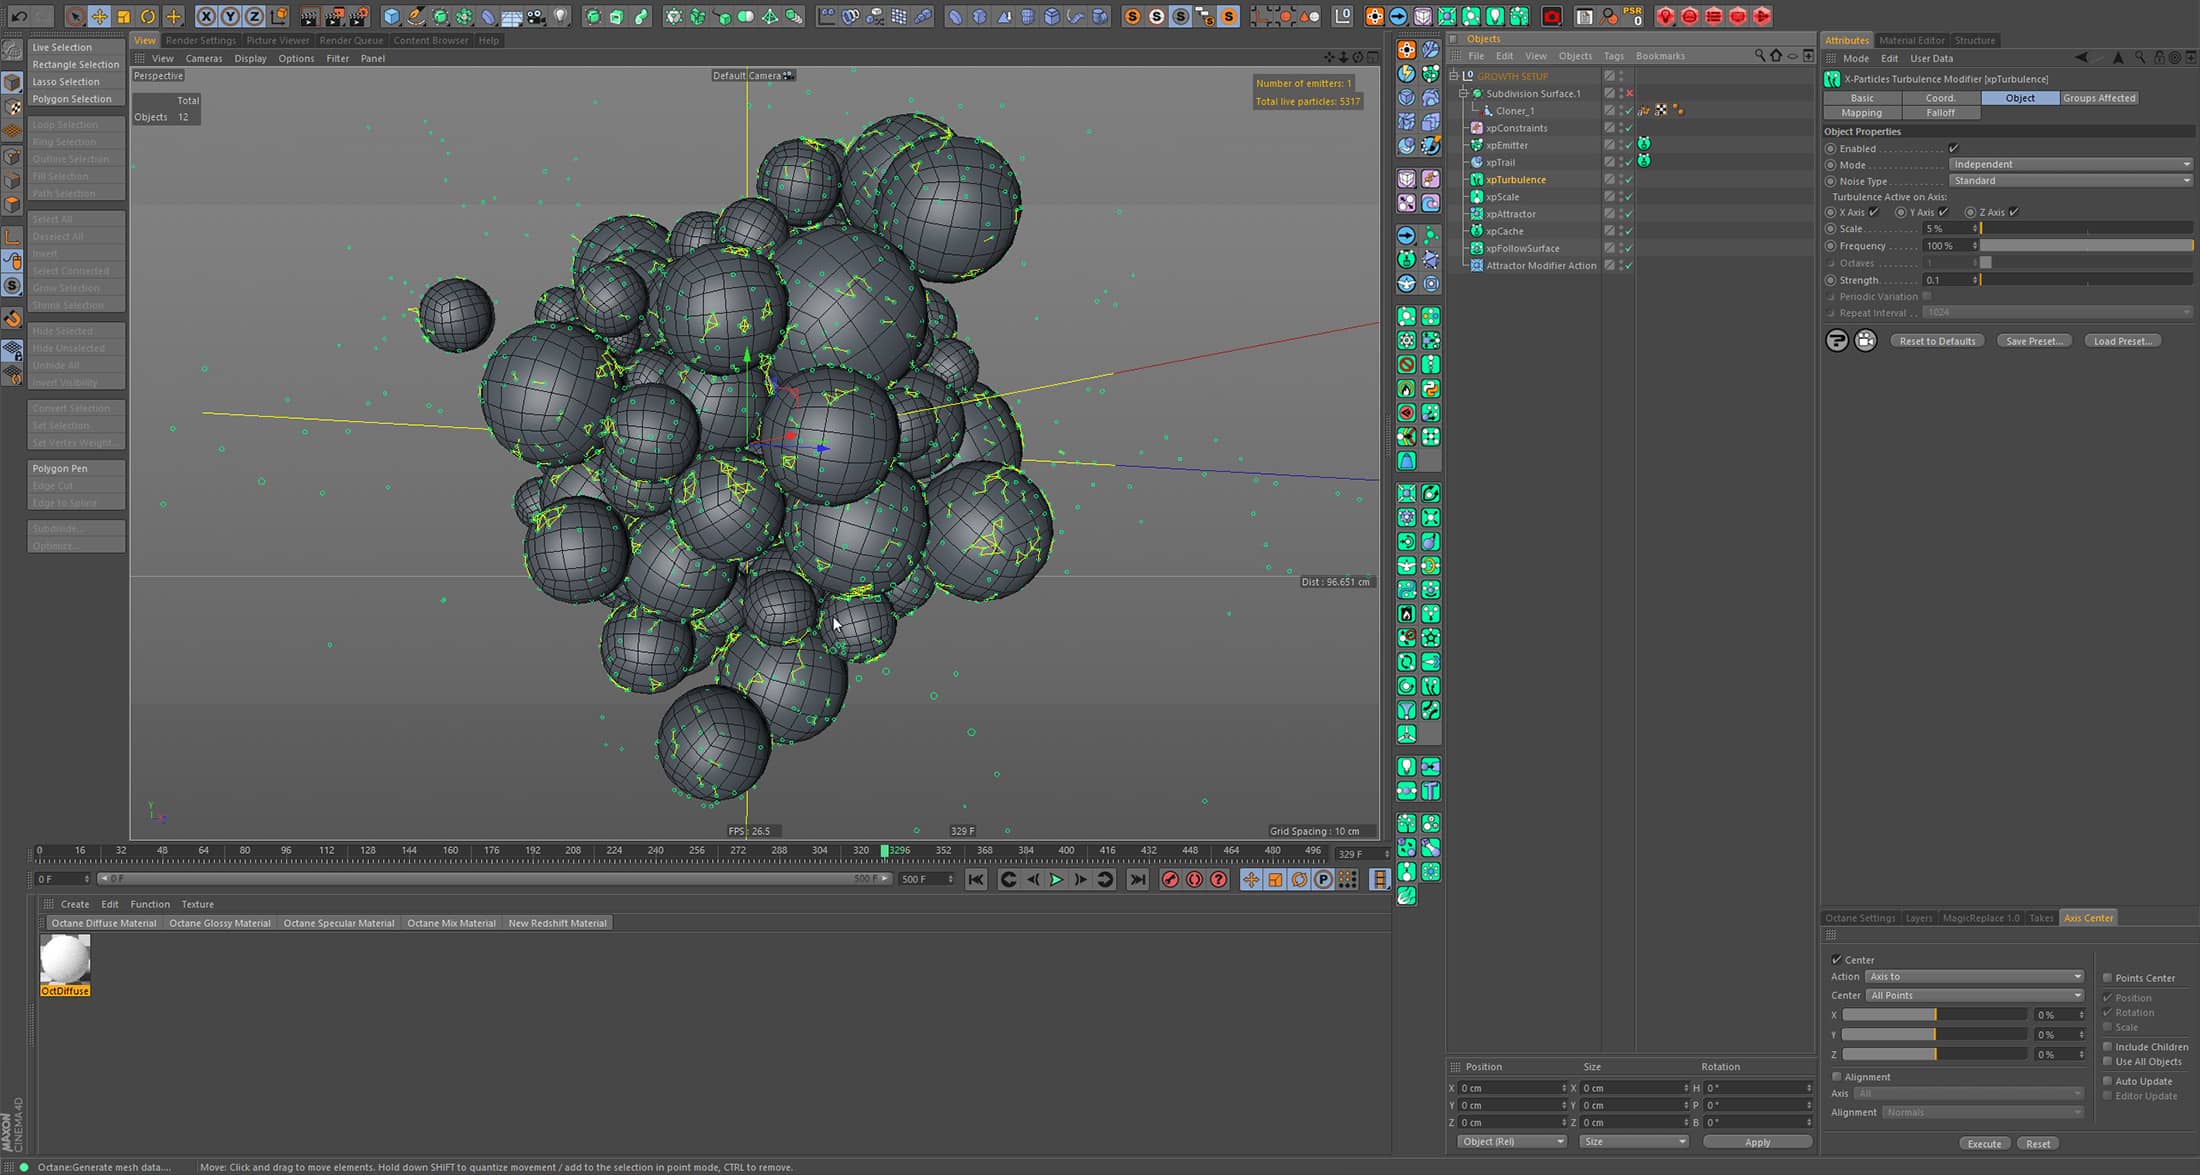Viewport: 2200px width, 1175px height.
Task: Open the Center dropdown showing All Points
Action: click(1974, 996)
